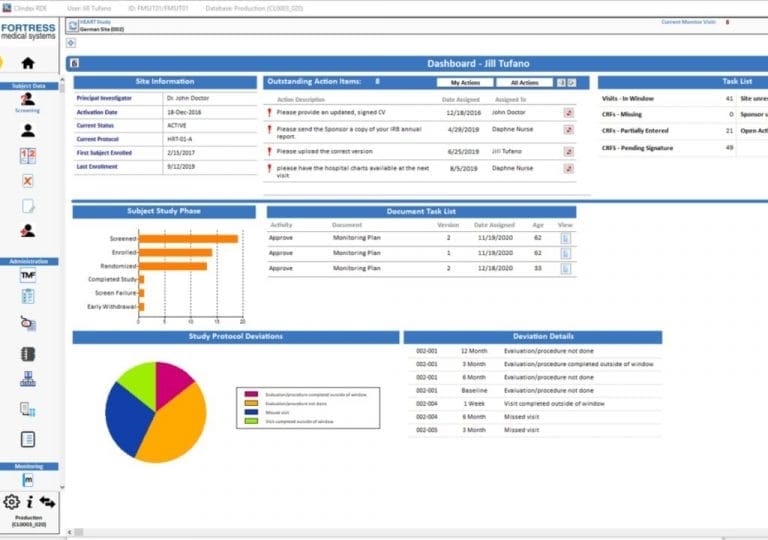View the first Monitoring Plan document
Image resolution: width=768 pixels, height=540 pixels.
coord(565,239)
